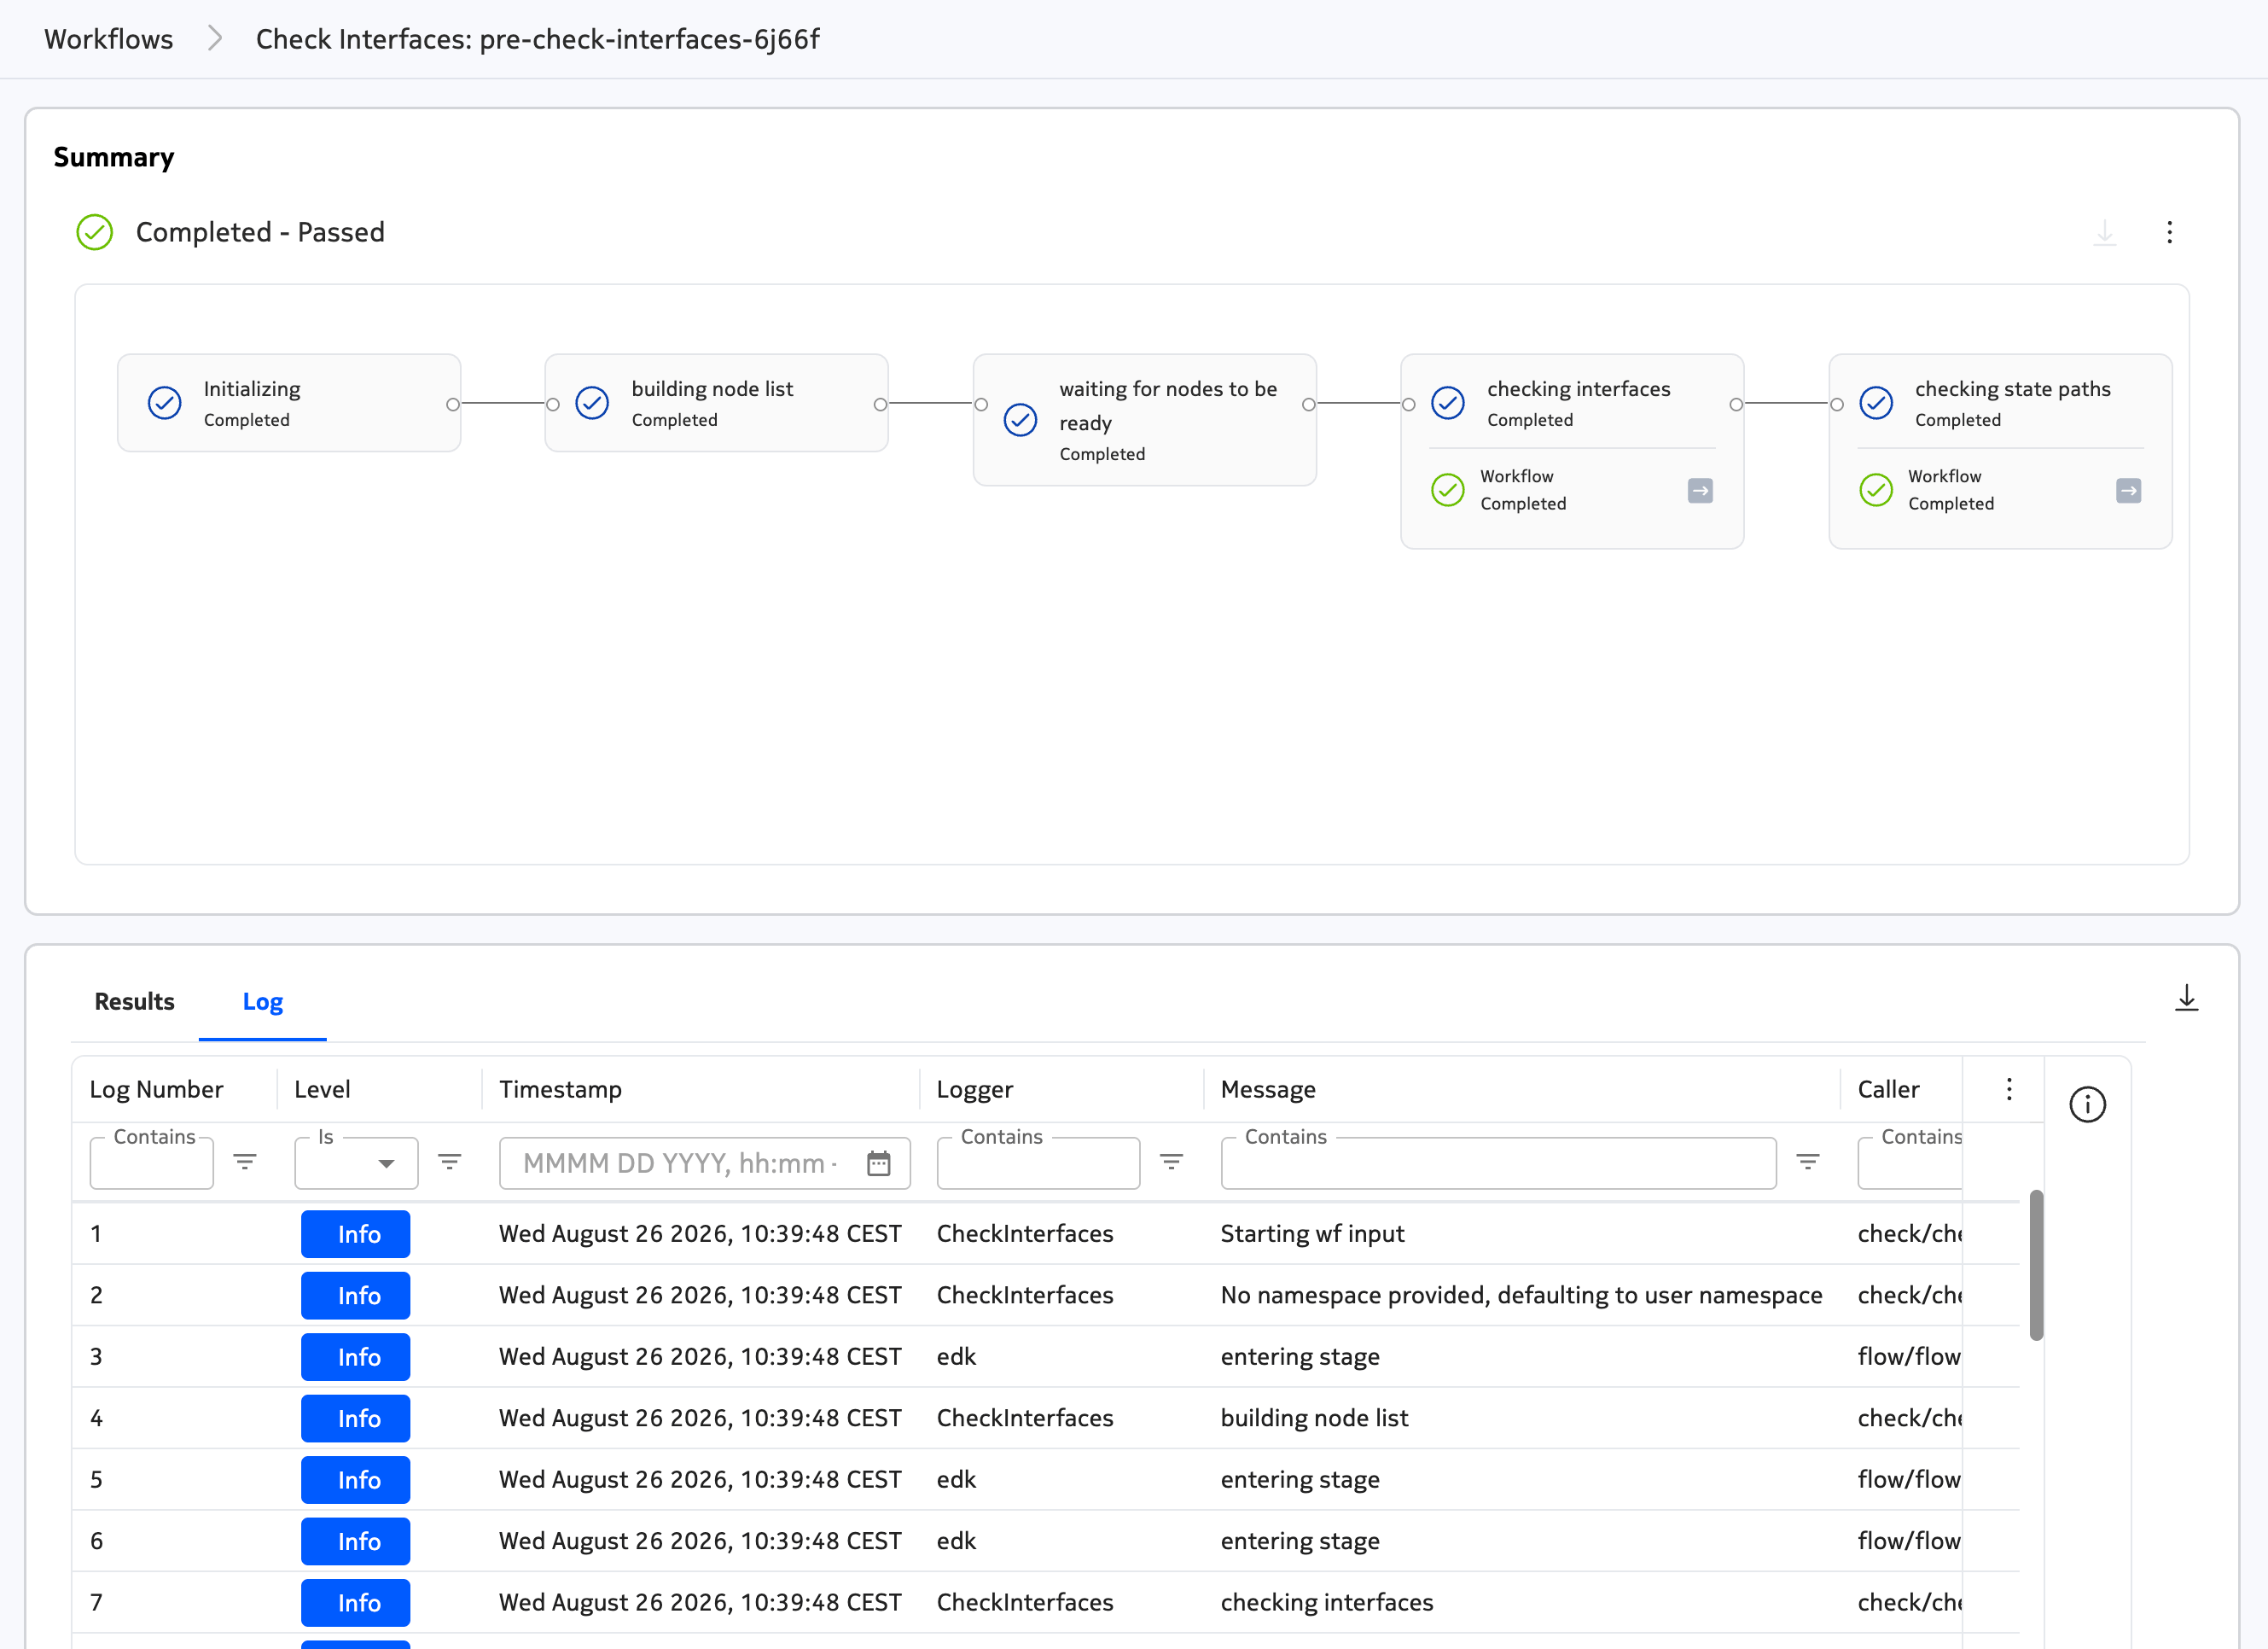Open the Level filter options icon

point(449,1161)
